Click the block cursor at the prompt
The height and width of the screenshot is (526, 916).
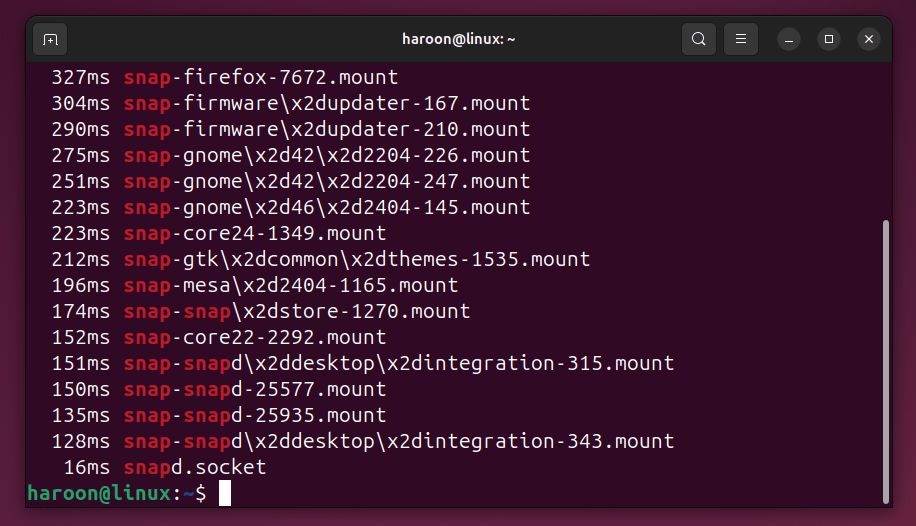tap(225, 493)
